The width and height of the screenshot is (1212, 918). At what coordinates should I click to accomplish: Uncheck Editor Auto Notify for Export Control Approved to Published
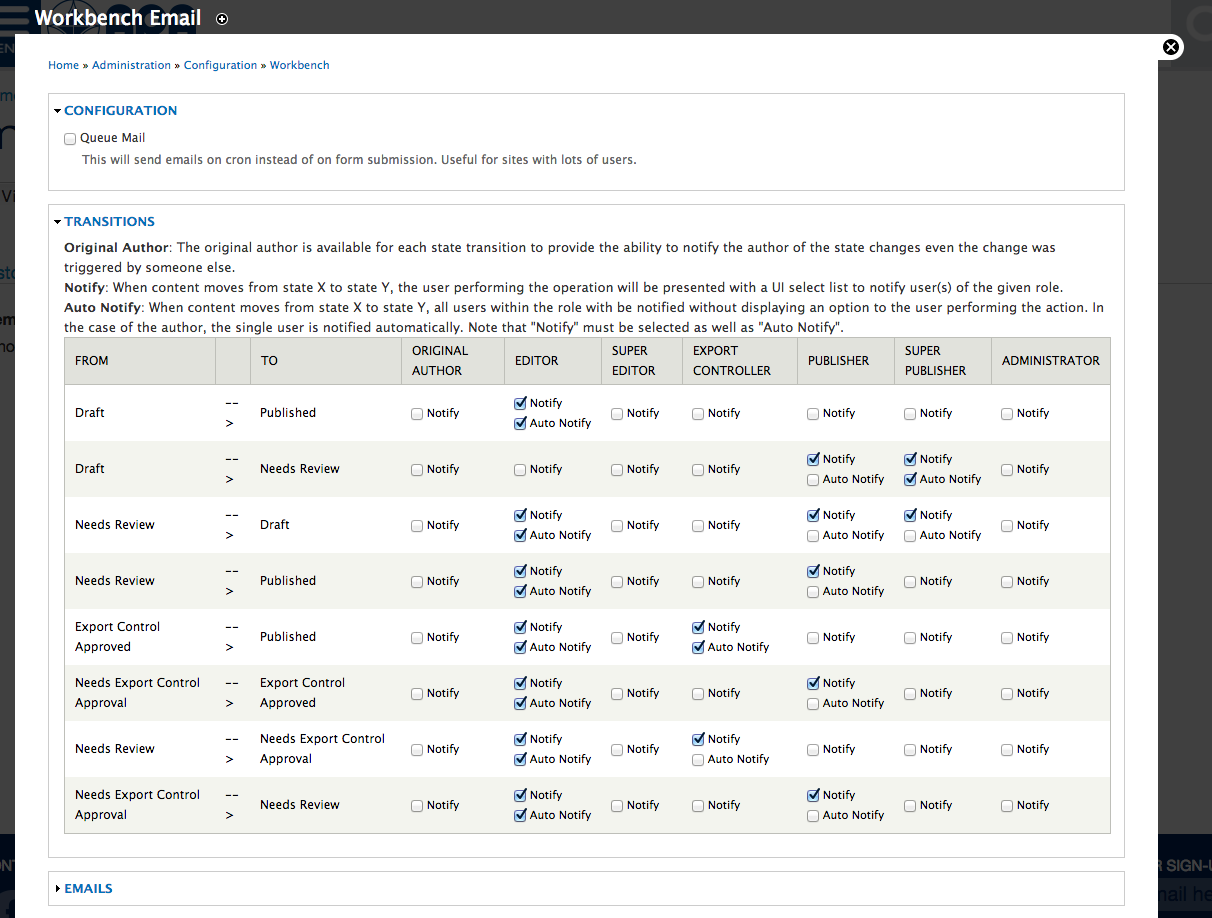[521, 647]
